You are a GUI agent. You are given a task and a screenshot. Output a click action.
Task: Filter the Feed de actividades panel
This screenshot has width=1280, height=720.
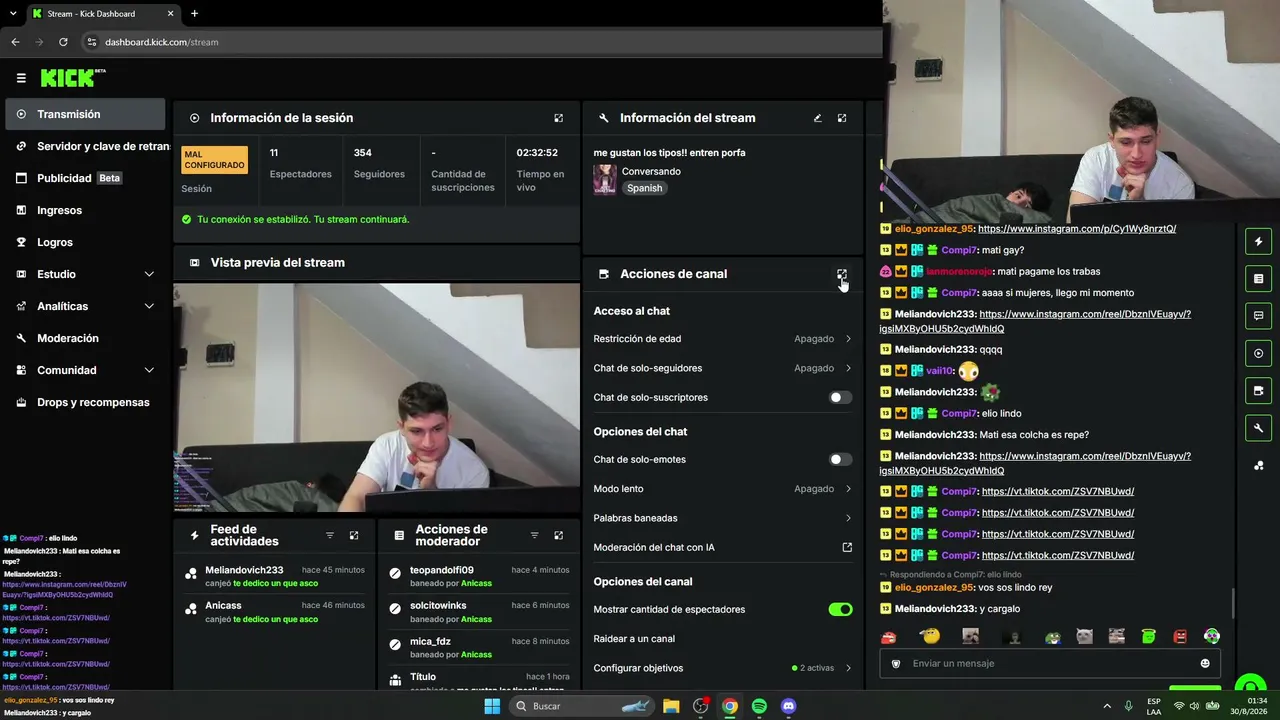point(330,536)
